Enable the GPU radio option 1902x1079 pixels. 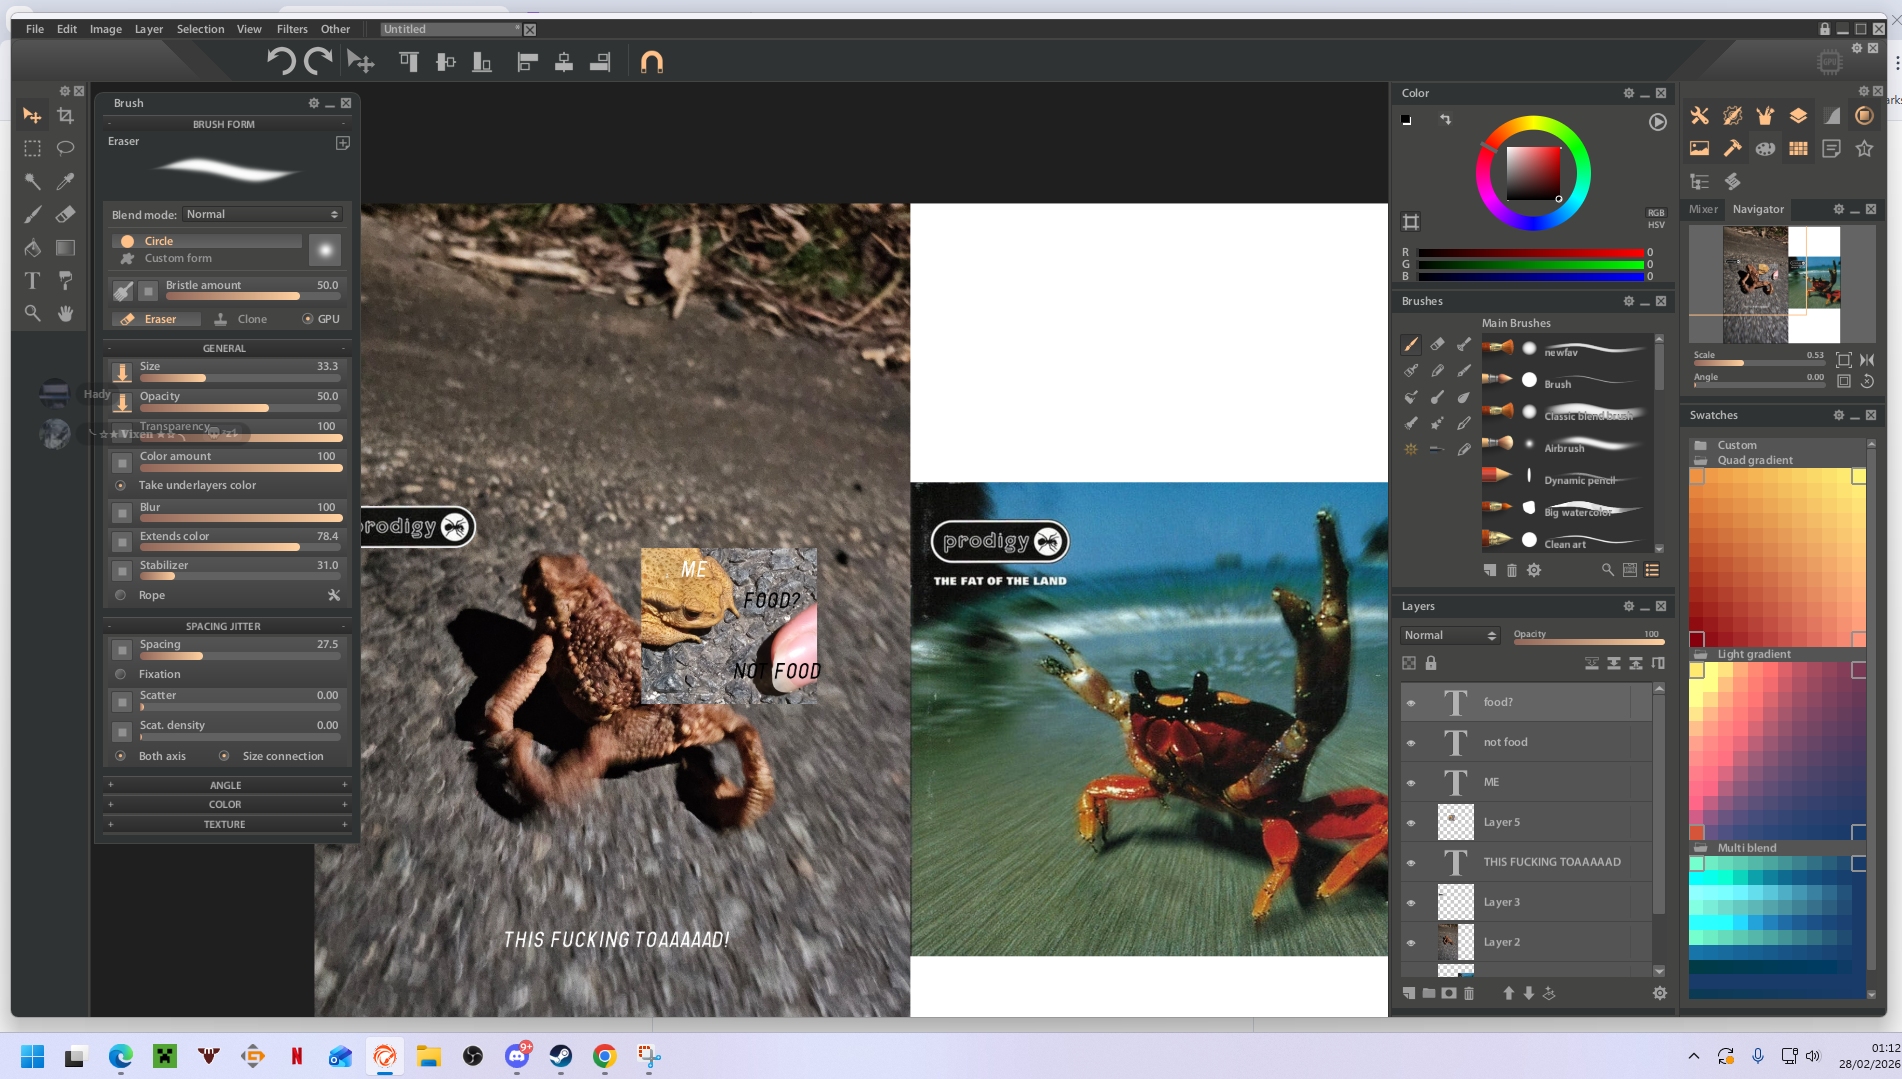tap(308, 319)
